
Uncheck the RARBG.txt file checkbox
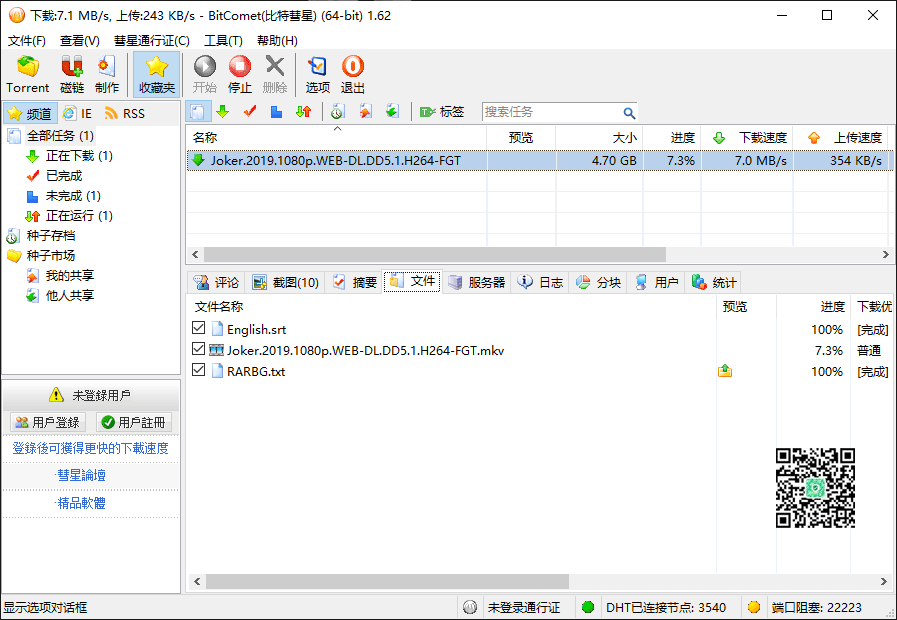pos(199,370)
